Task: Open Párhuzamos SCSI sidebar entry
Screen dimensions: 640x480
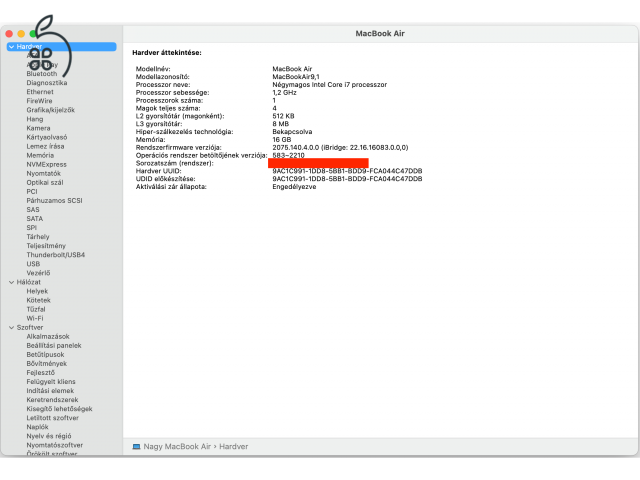Action: tap(54, 200)
